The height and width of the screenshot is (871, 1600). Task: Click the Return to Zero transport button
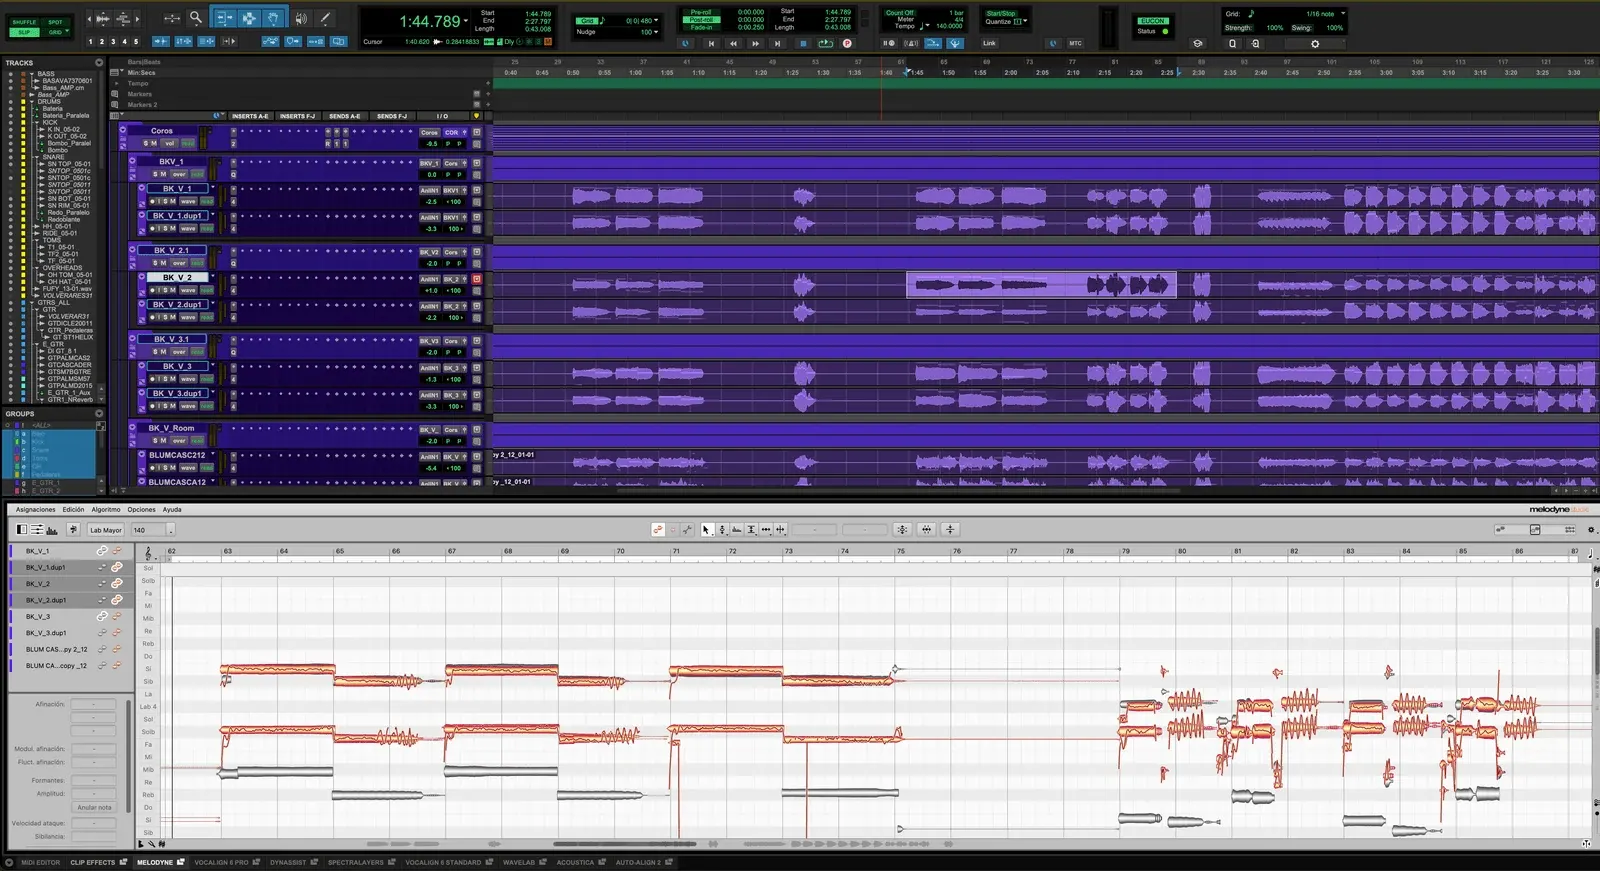711,43
